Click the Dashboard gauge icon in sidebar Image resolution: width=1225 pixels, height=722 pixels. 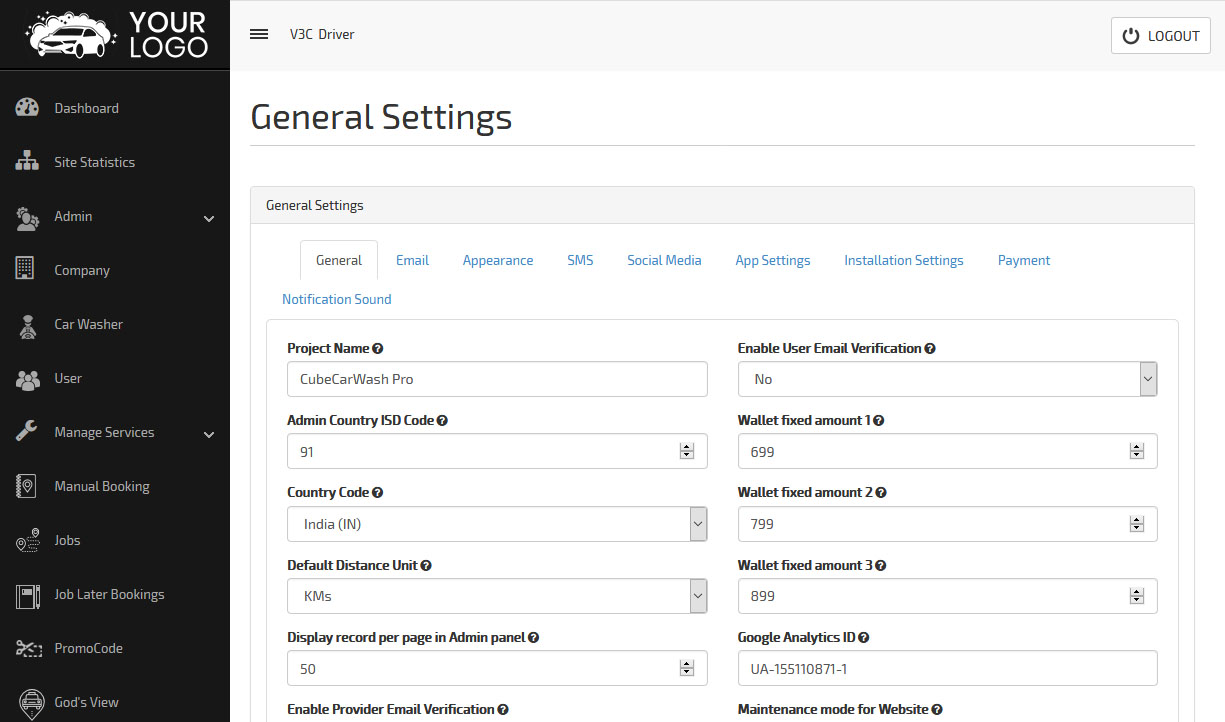tap(27, 108)
